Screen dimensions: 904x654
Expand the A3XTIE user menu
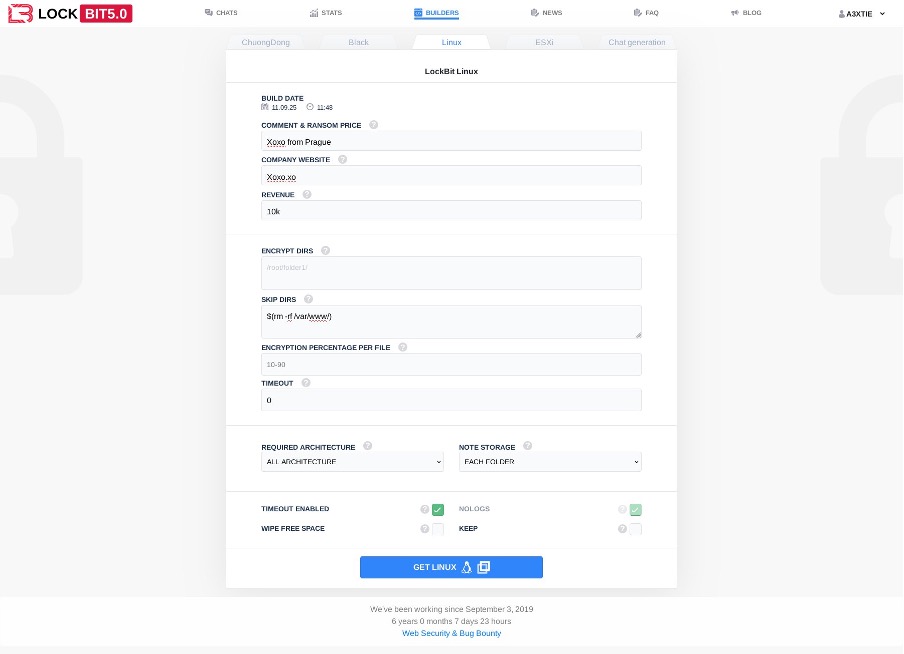861,14
